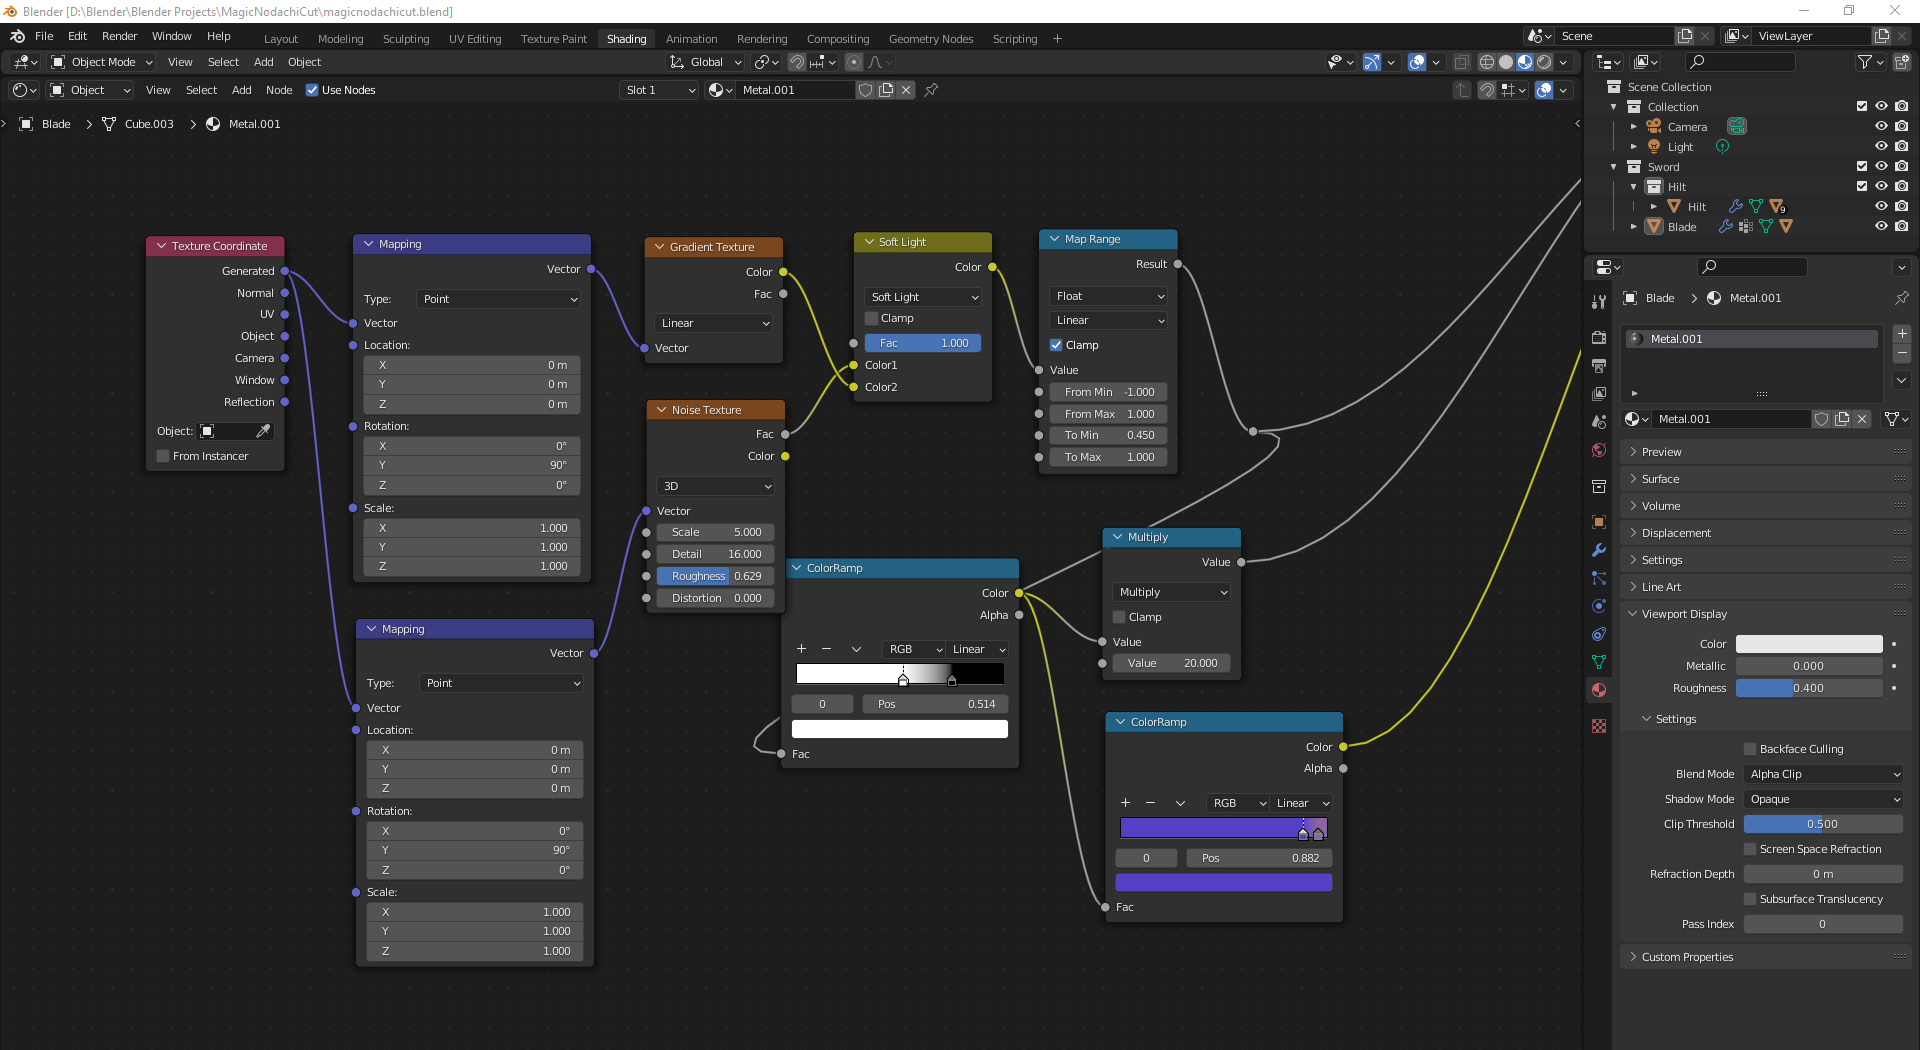Add material slot plus button
Viewport: 1920px width, 1050px height.
point(1902,333)
